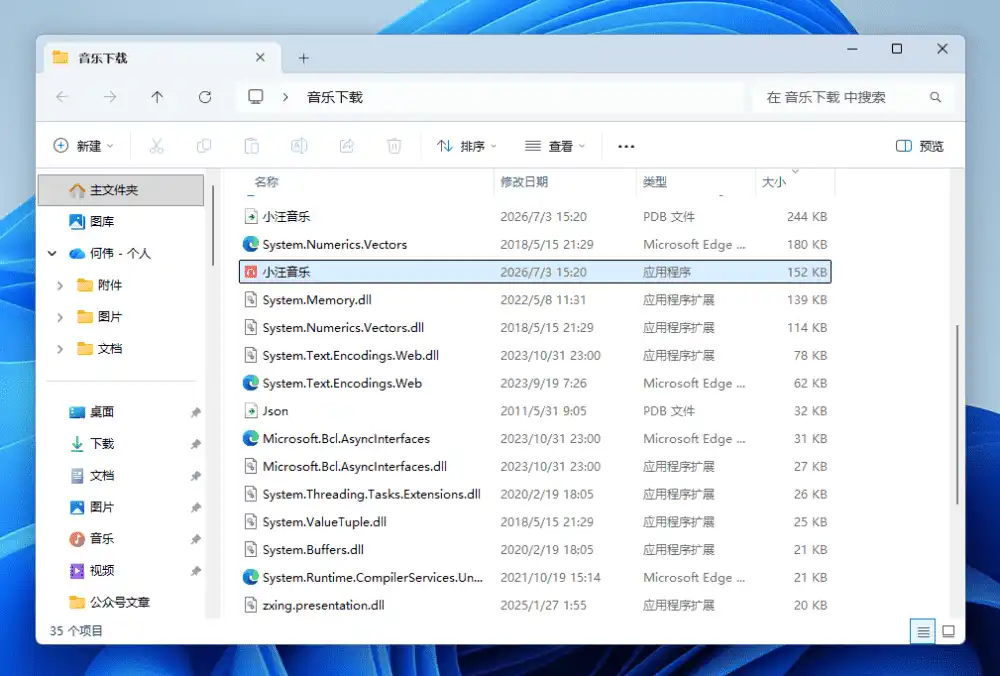Click the Delete trash icon
Screen dimensions: 1000x676
394,146
